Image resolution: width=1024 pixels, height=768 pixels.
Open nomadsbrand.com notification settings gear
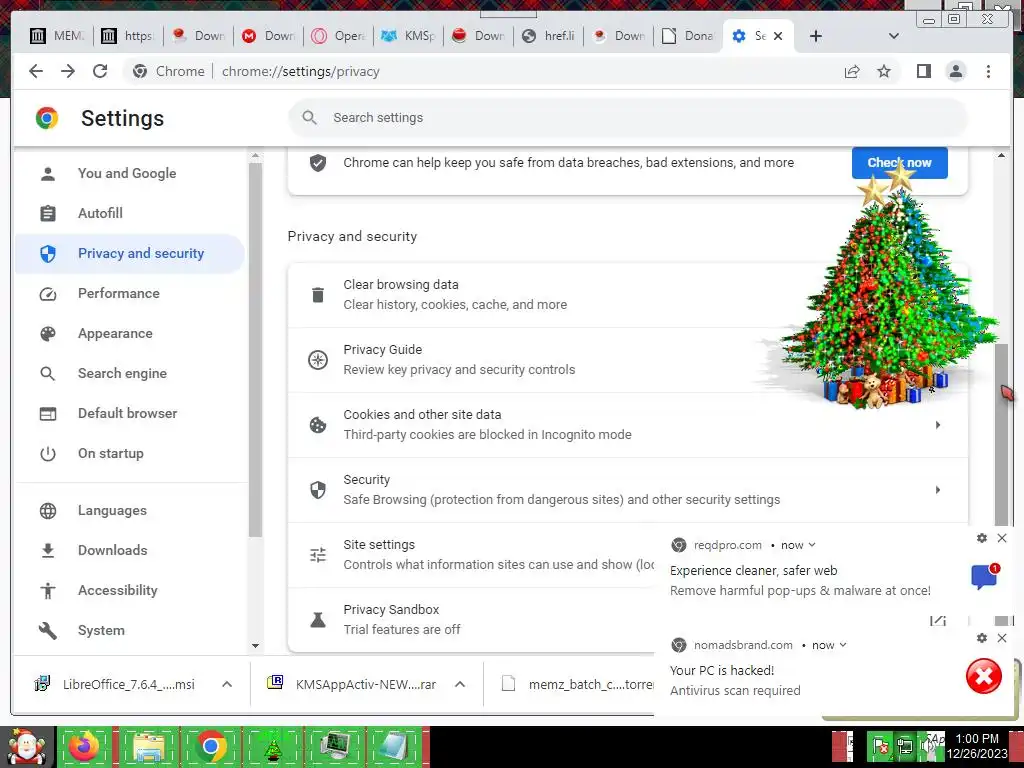(982, 638)
